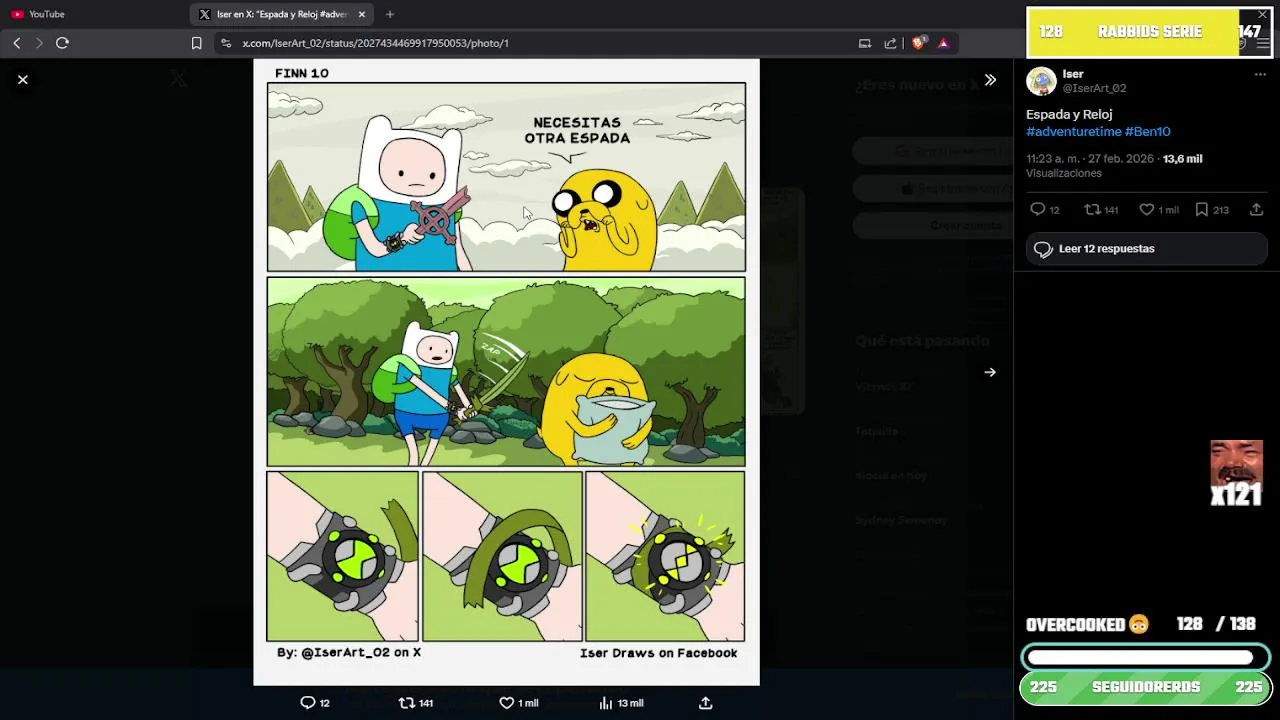Switch to the YouTube browser tab

tap(93, 14)
